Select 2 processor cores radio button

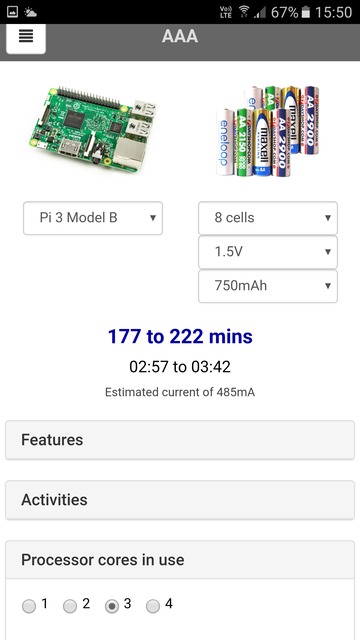[70, 606]
